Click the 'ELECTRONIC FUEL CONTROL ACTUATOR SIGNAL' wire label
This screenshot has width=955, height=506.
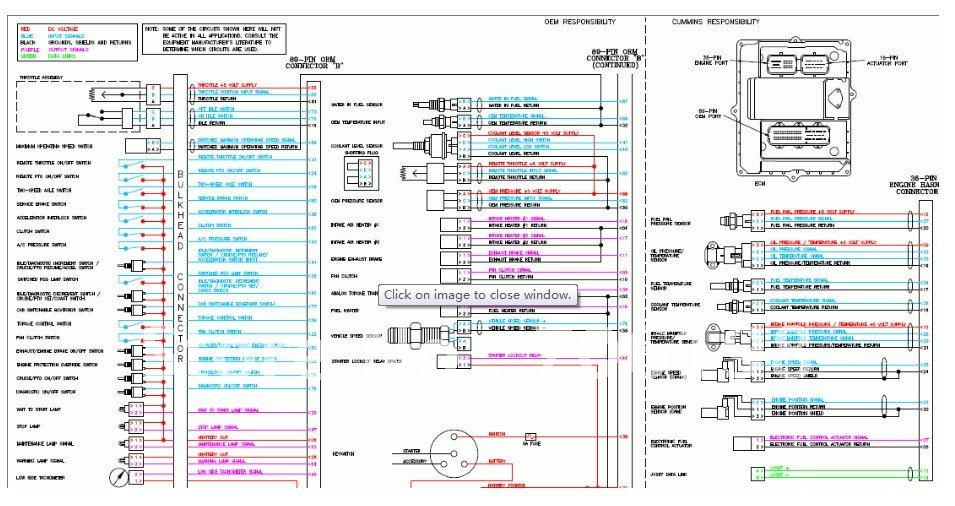tap(820, 437)
